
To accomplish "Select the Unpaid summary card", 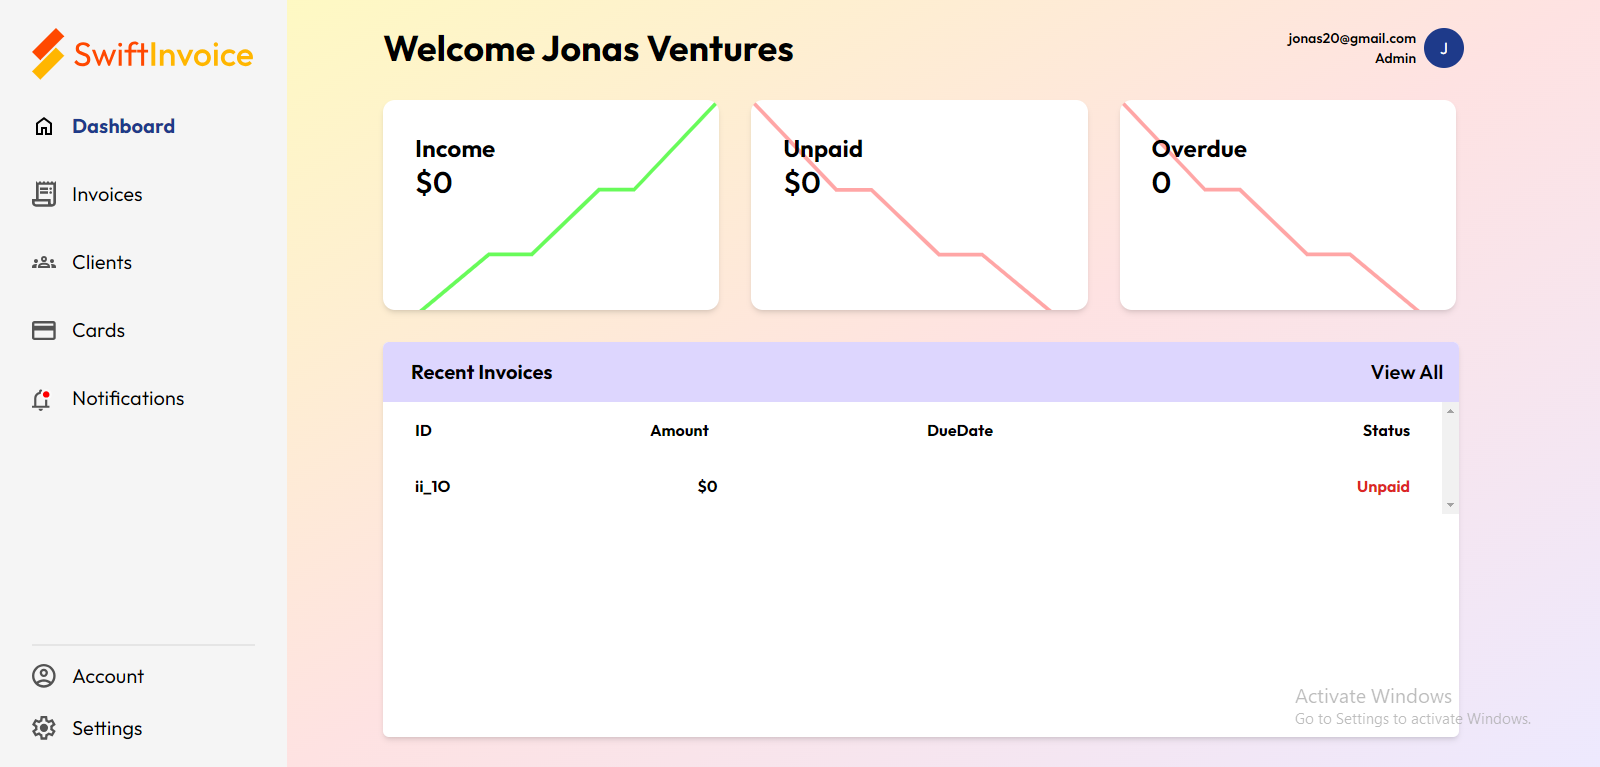I will tap(919, 205).
